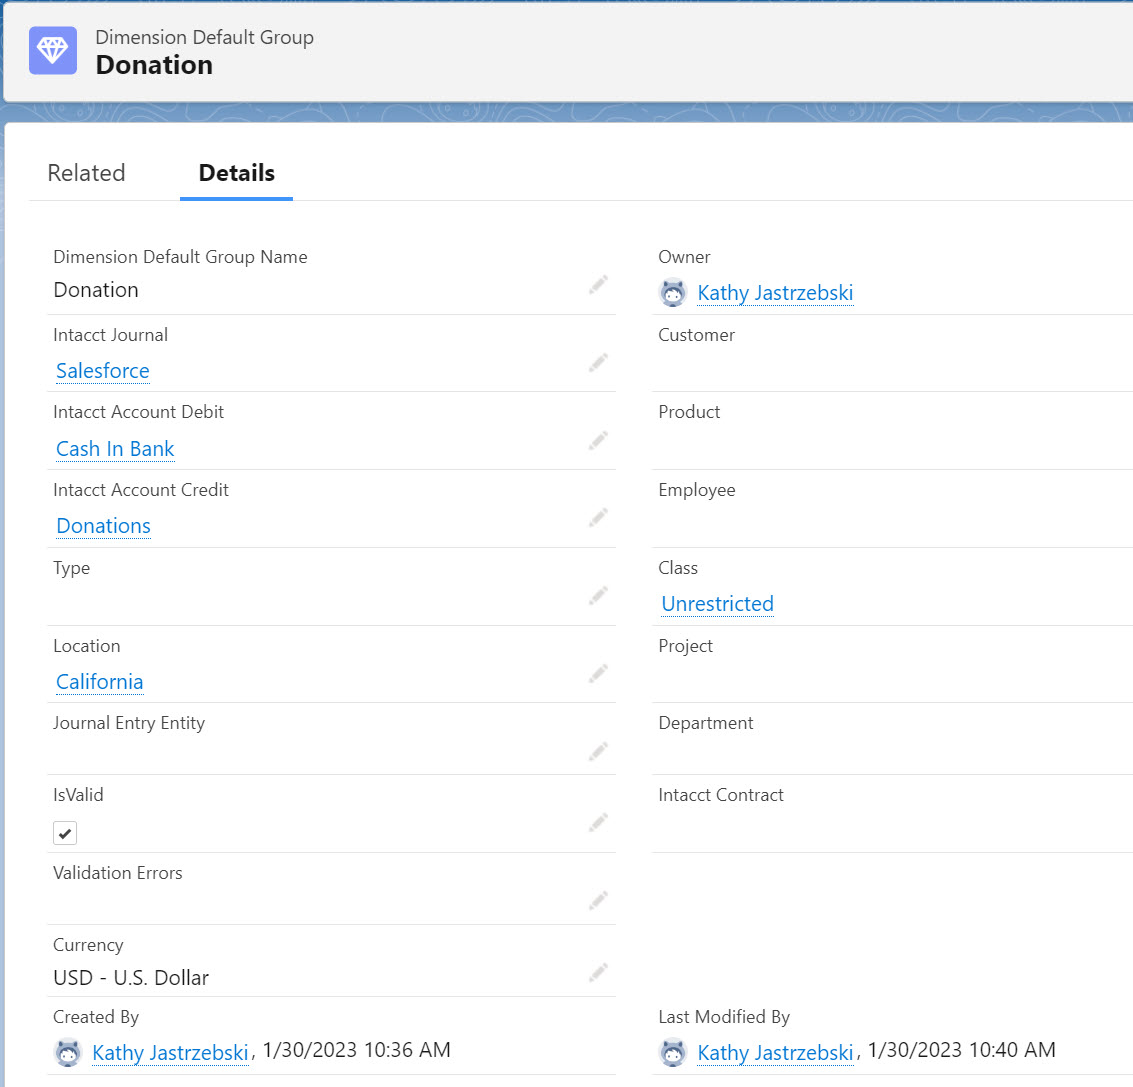
Task: Click pencil icon beside Intacct Journal
Action: (x=598, y=363)
